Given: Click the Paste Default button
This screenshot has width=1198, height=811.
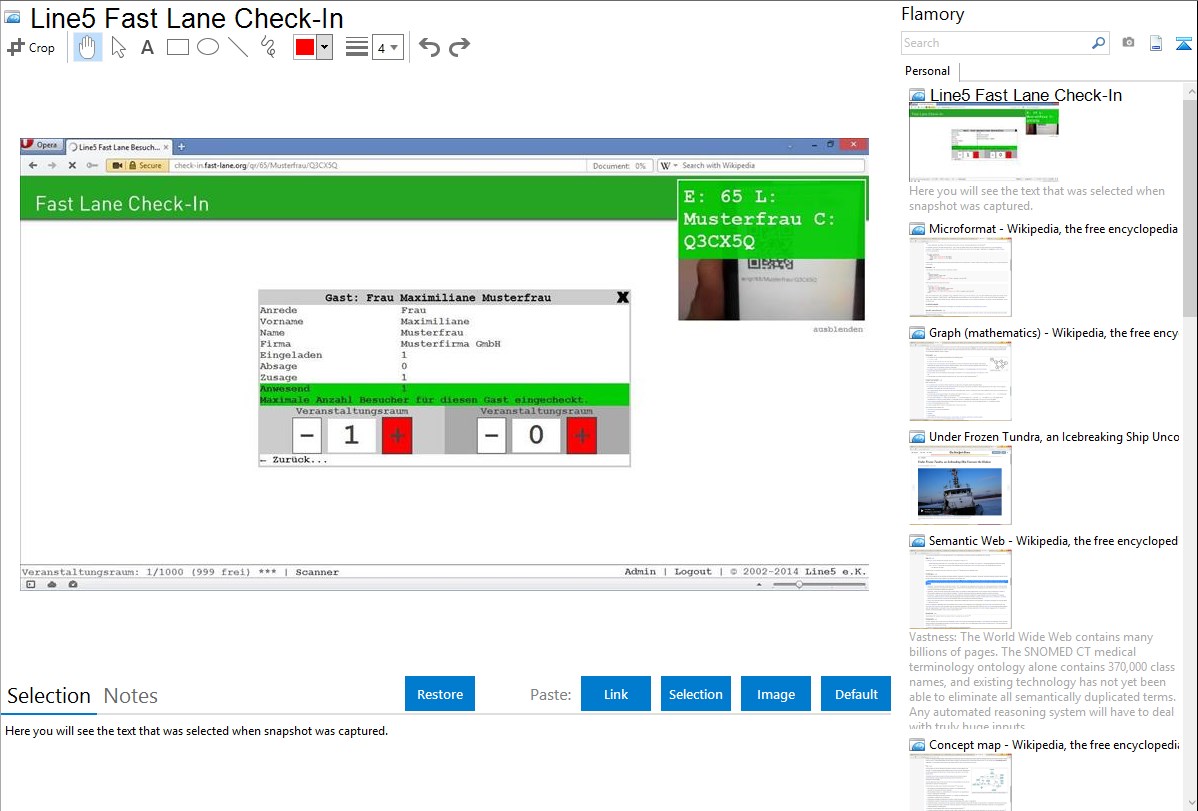Looking at the screenshot, I should [856, 693].
